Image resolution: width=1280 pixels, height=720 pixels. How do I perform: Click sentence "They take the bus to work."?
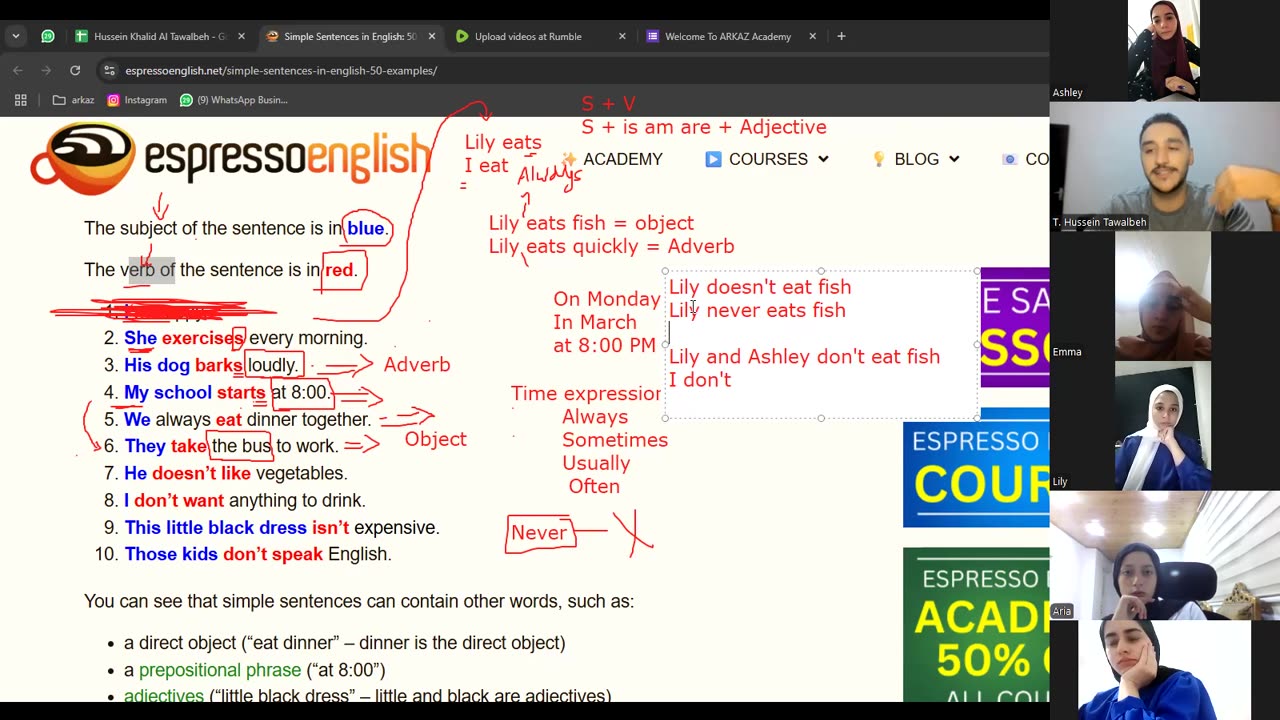[231, 446]
